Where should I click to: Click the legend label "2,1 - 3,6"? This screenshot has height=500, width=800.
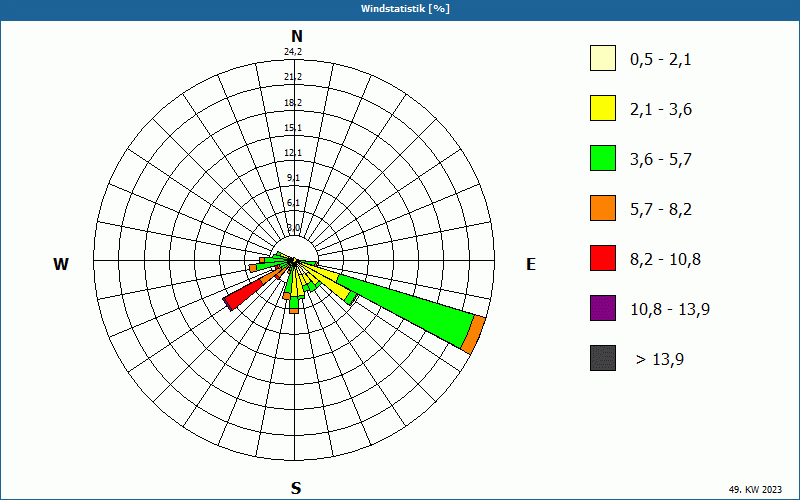coord(661,110)
